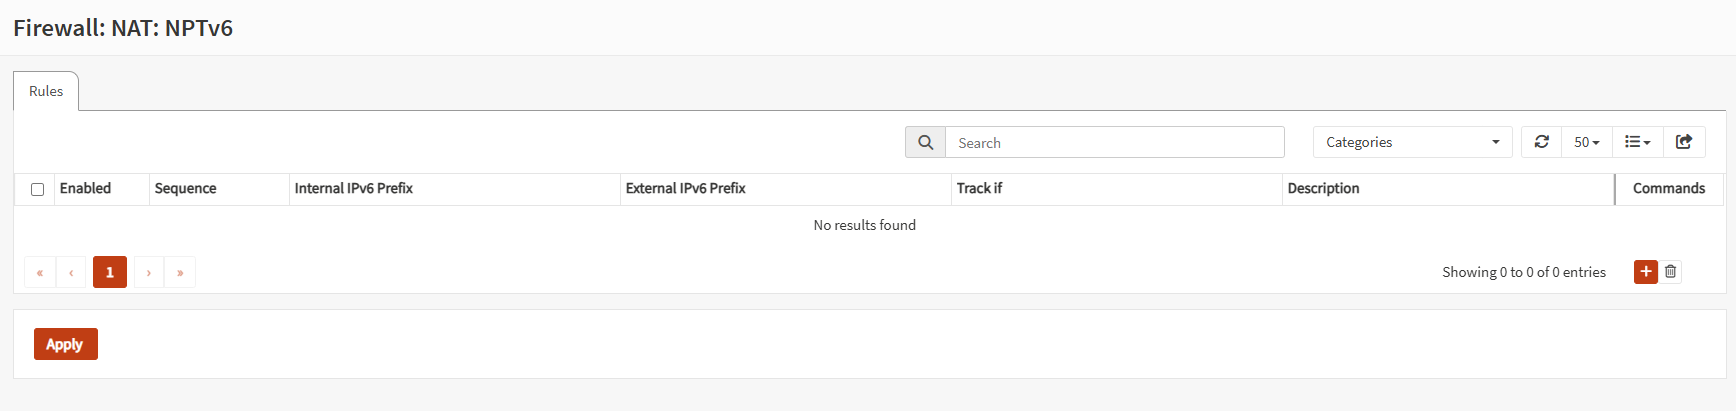Click the export rules icon
The image size is (1736, 411).
point(1684,142)
